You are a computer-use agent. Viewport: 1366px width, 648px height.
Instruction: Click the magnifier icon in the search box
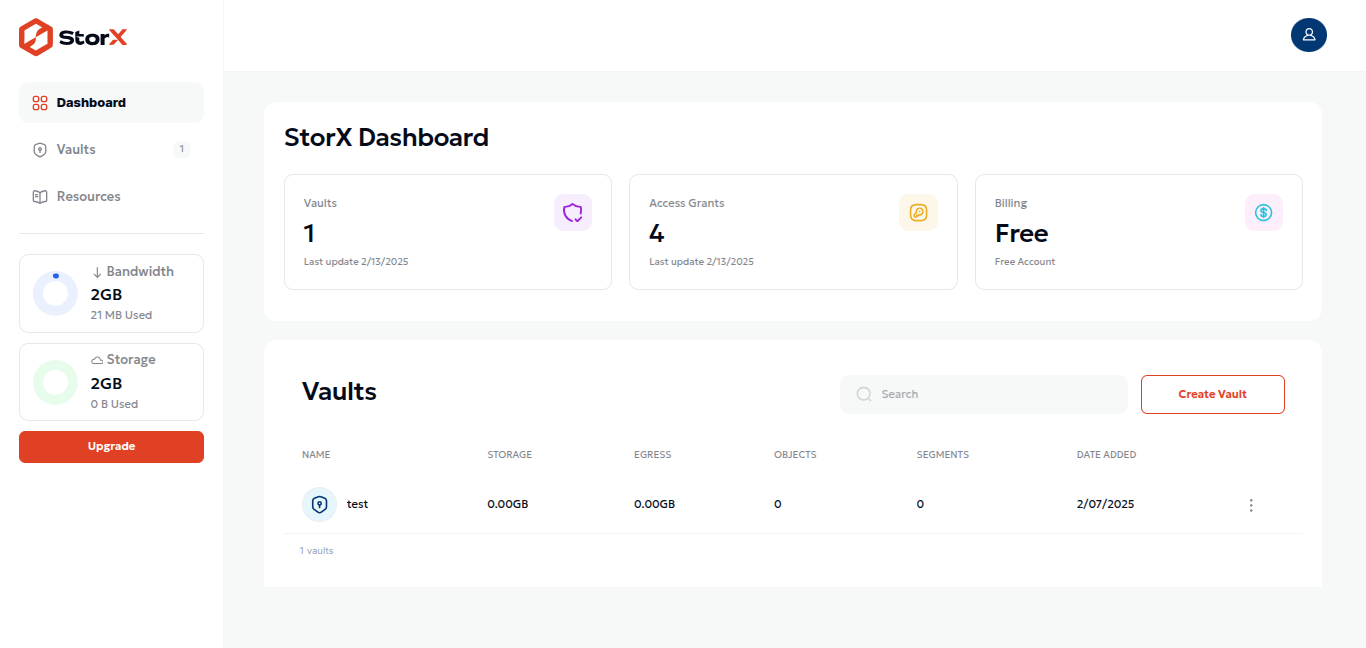(864, 394)
